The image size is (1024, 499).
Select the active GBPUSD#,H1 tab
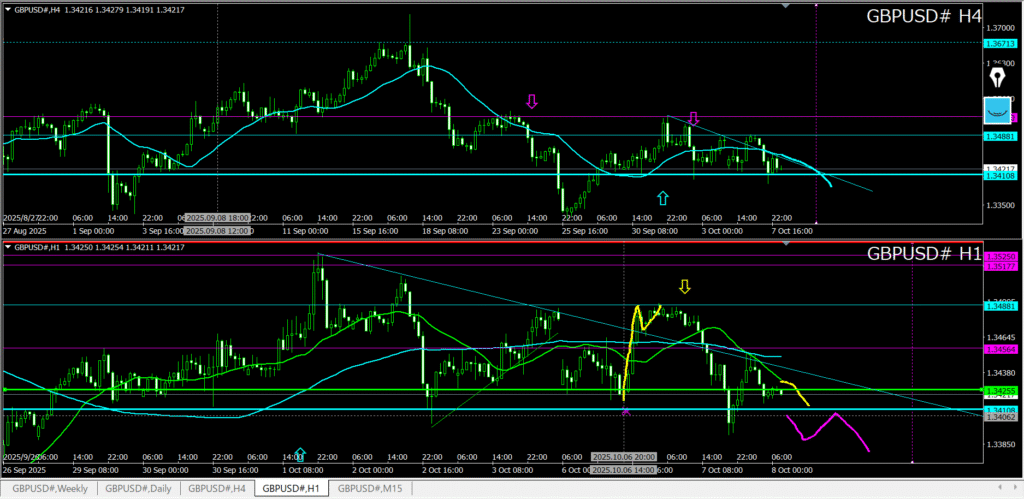point(291,489)
